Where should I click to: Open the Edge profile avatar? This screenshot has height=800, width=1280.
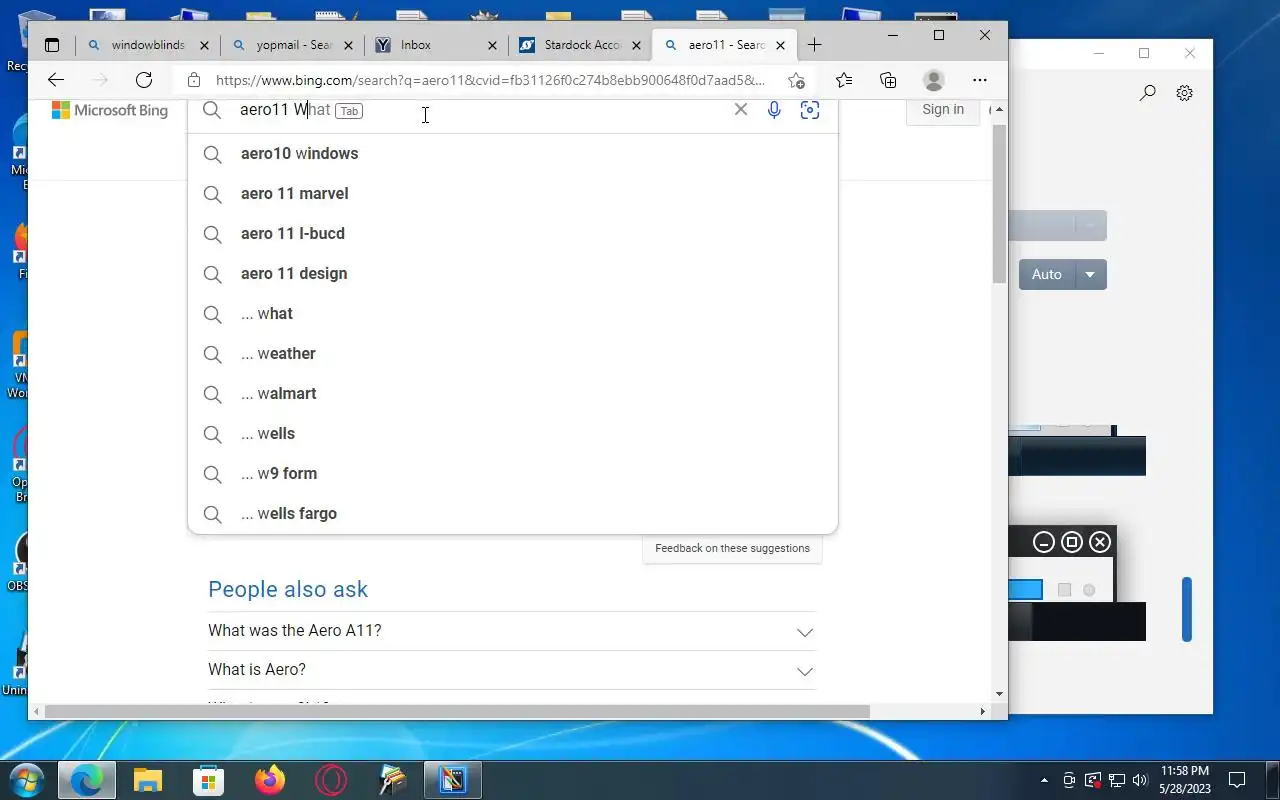point(934,80)
